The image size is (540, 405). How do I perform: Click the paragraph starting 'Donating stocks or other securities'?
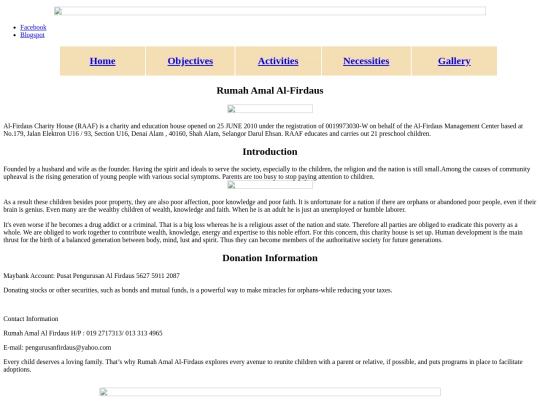click(198, 290)
